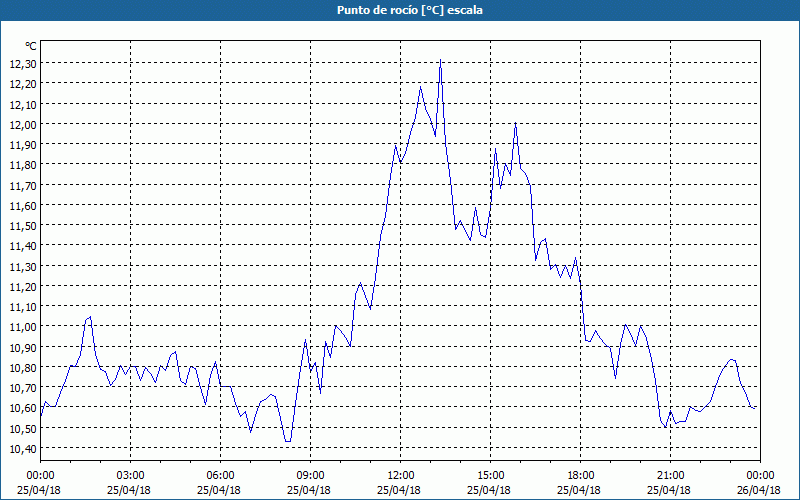Click the 11,00 y-axis label

point(23,327)
